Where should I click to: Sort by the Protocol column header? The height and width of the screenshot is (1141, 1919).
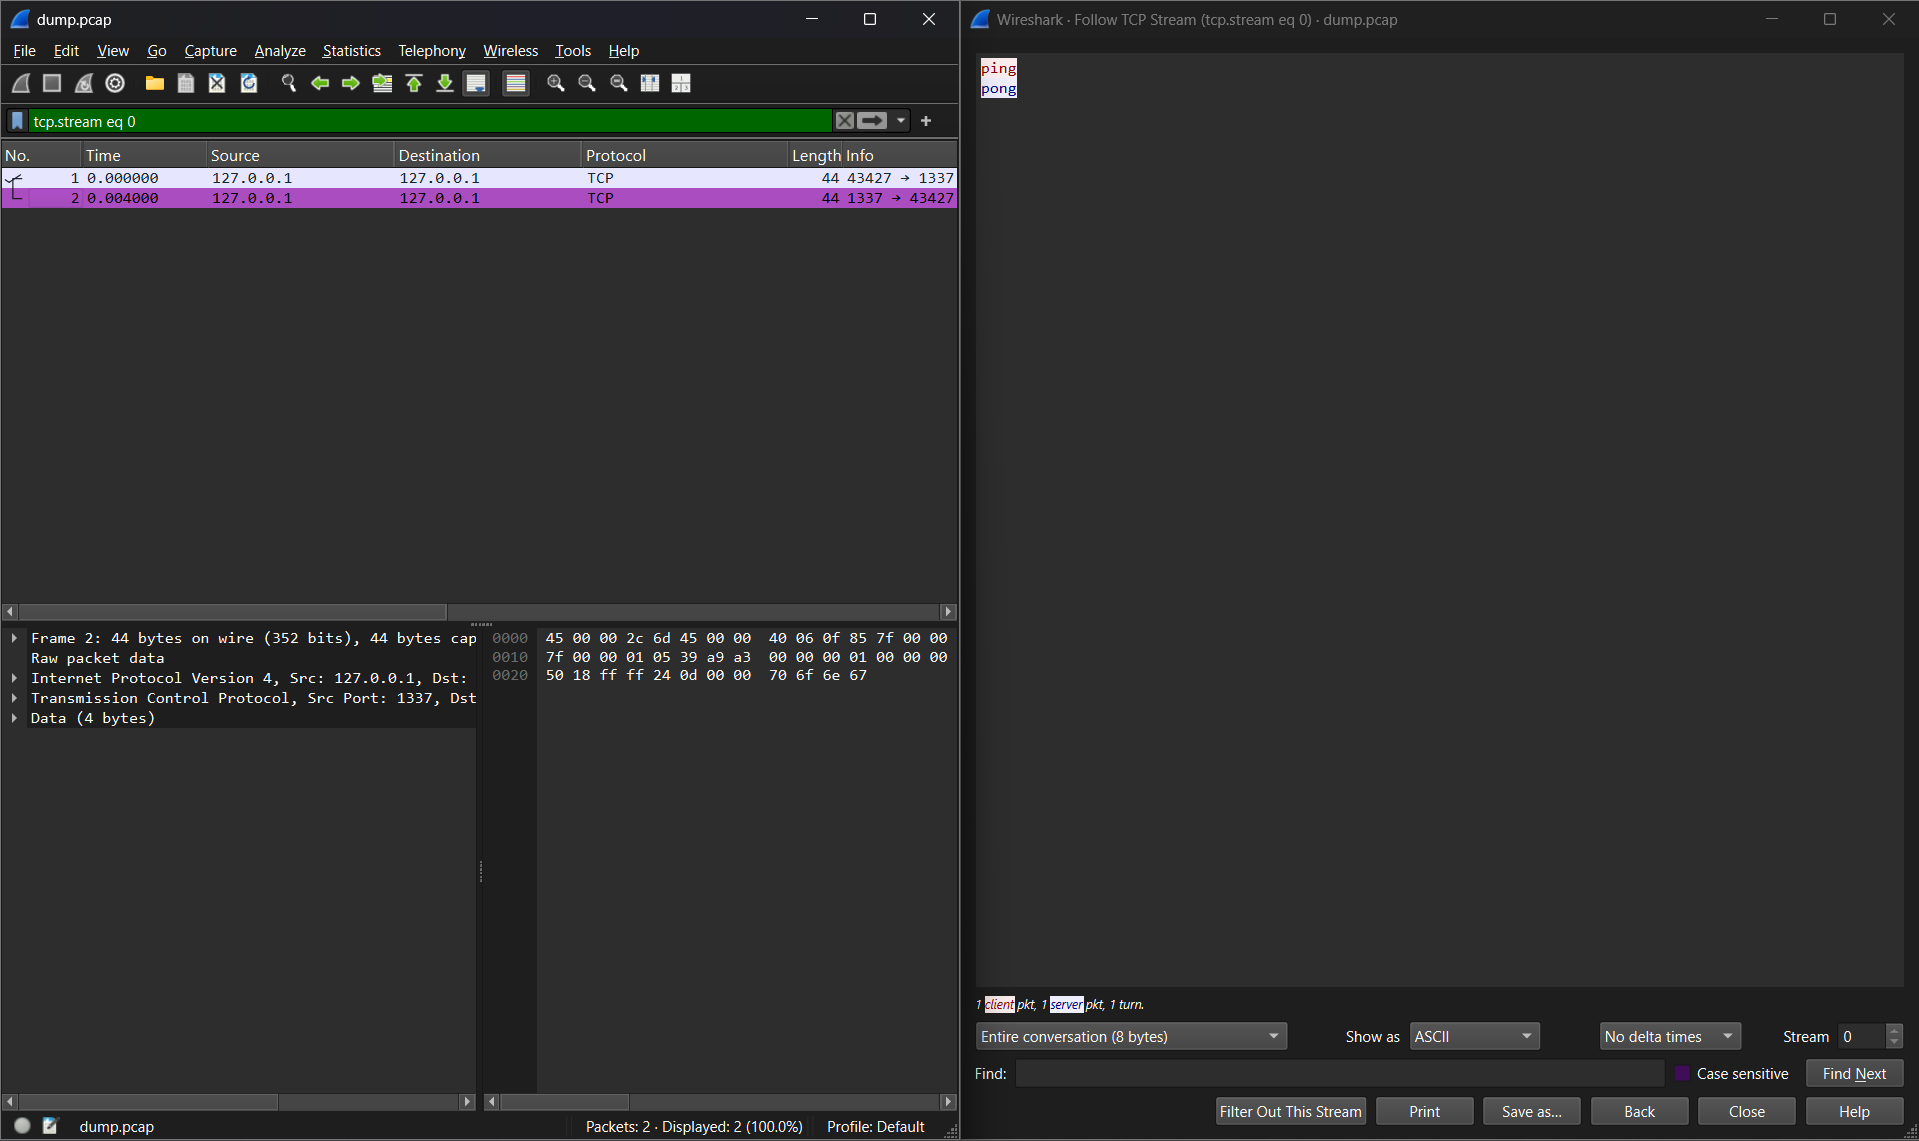point(684,155)
